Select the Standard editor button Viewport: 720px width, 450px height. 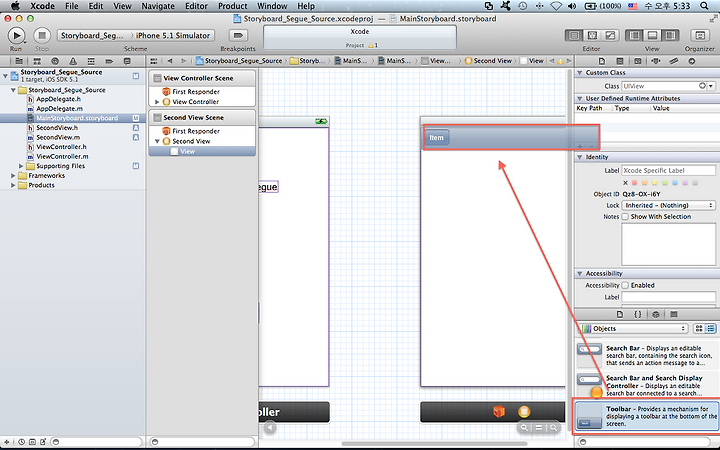(574, 35)
